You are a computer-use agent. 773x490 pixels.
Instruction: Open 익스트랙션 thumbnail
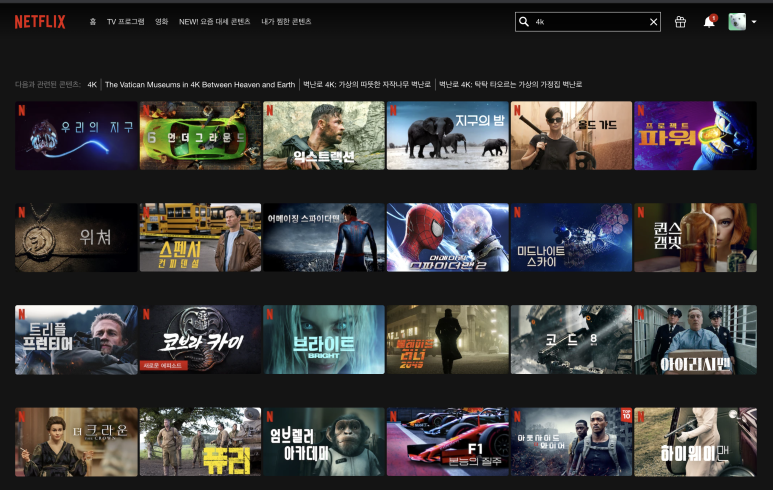pos(324,136)
